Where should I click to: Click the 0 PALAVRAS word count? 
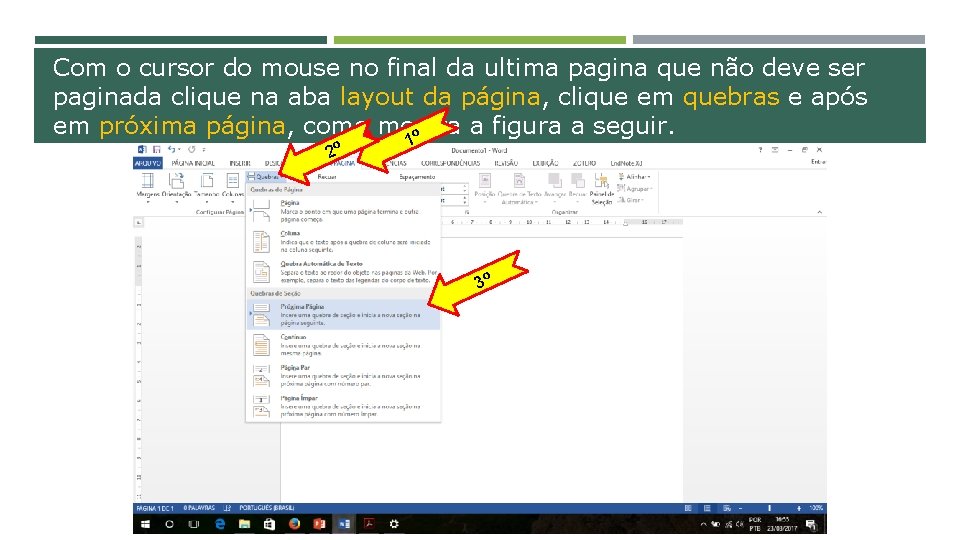point(199,508)
